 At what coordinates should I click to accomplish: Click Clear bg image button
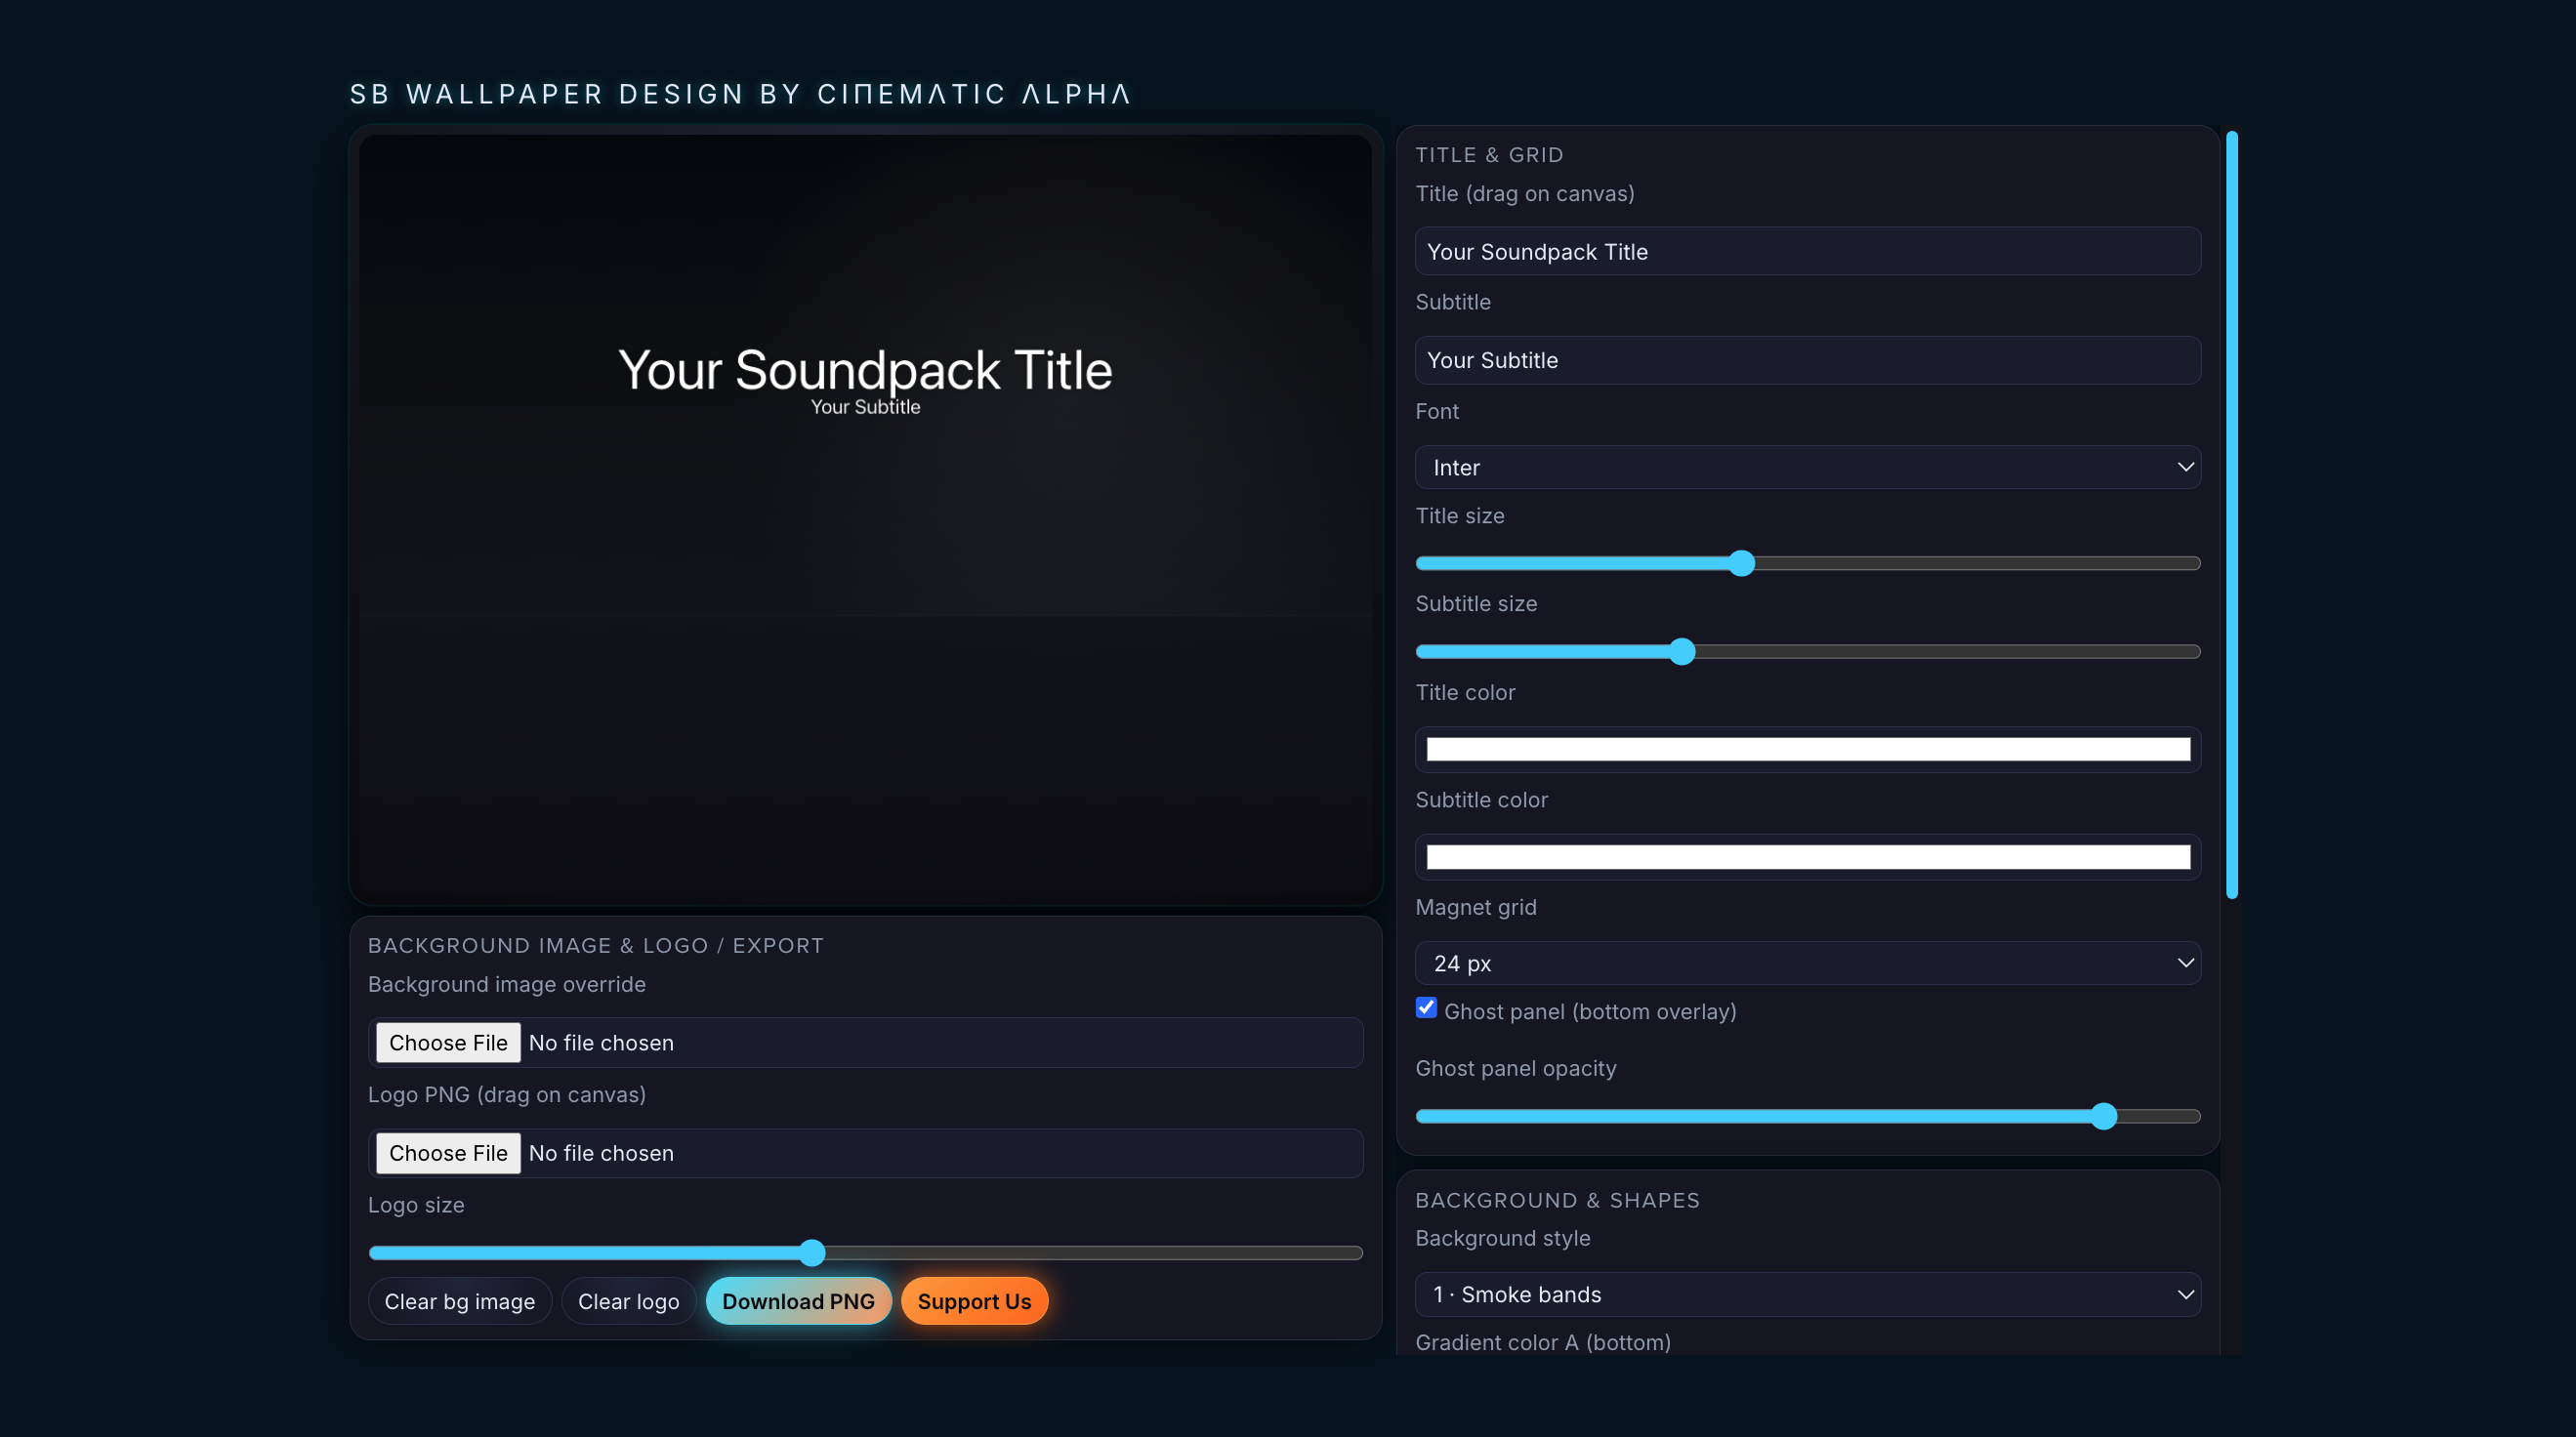[459, 1301]
